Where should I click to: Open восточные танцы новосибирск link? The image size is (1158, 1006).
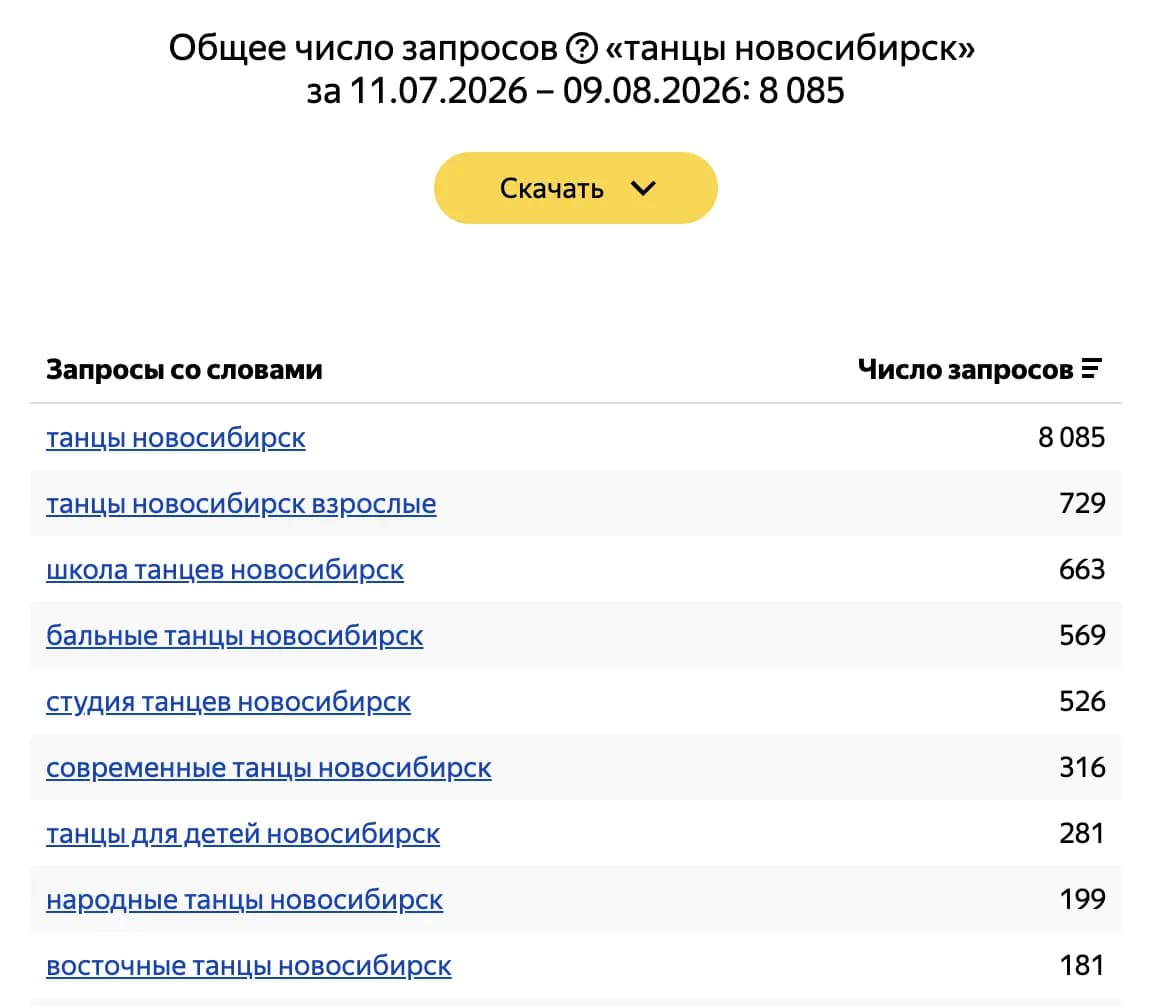[248, 966]
